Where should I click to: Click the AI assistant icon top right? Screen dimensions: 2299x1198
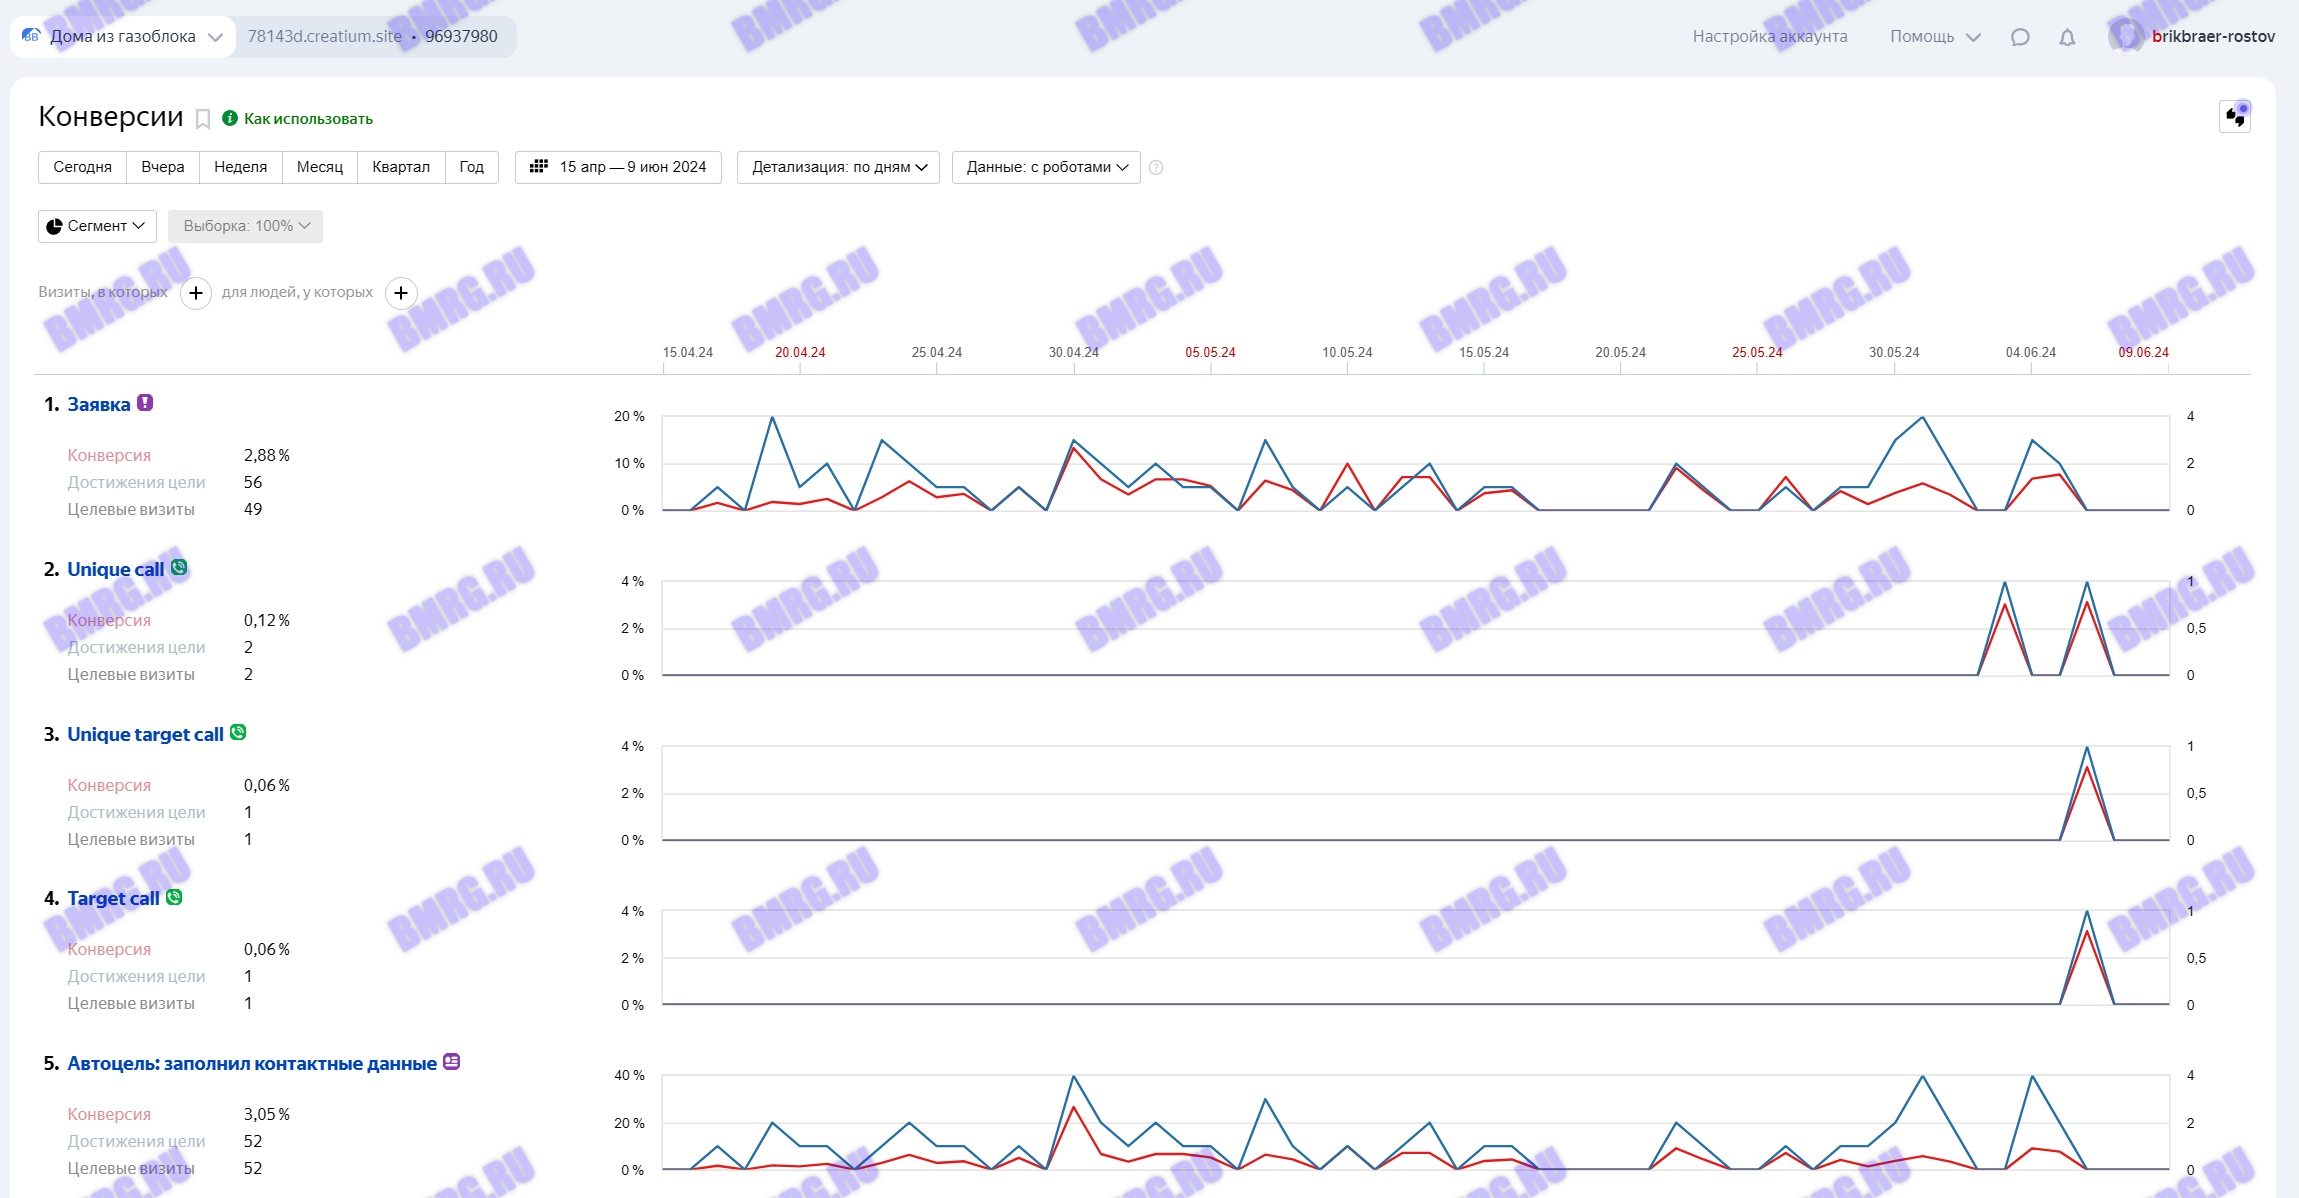click(2234, 117)
